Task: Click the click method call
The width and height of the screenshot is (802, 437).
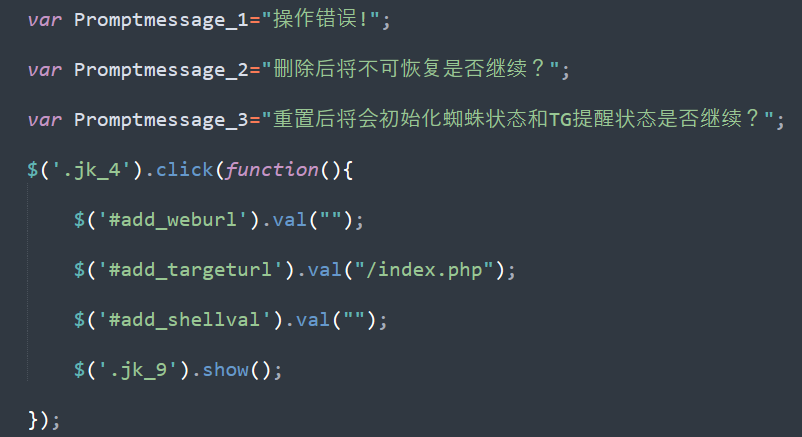Action: tap(184, 170)
